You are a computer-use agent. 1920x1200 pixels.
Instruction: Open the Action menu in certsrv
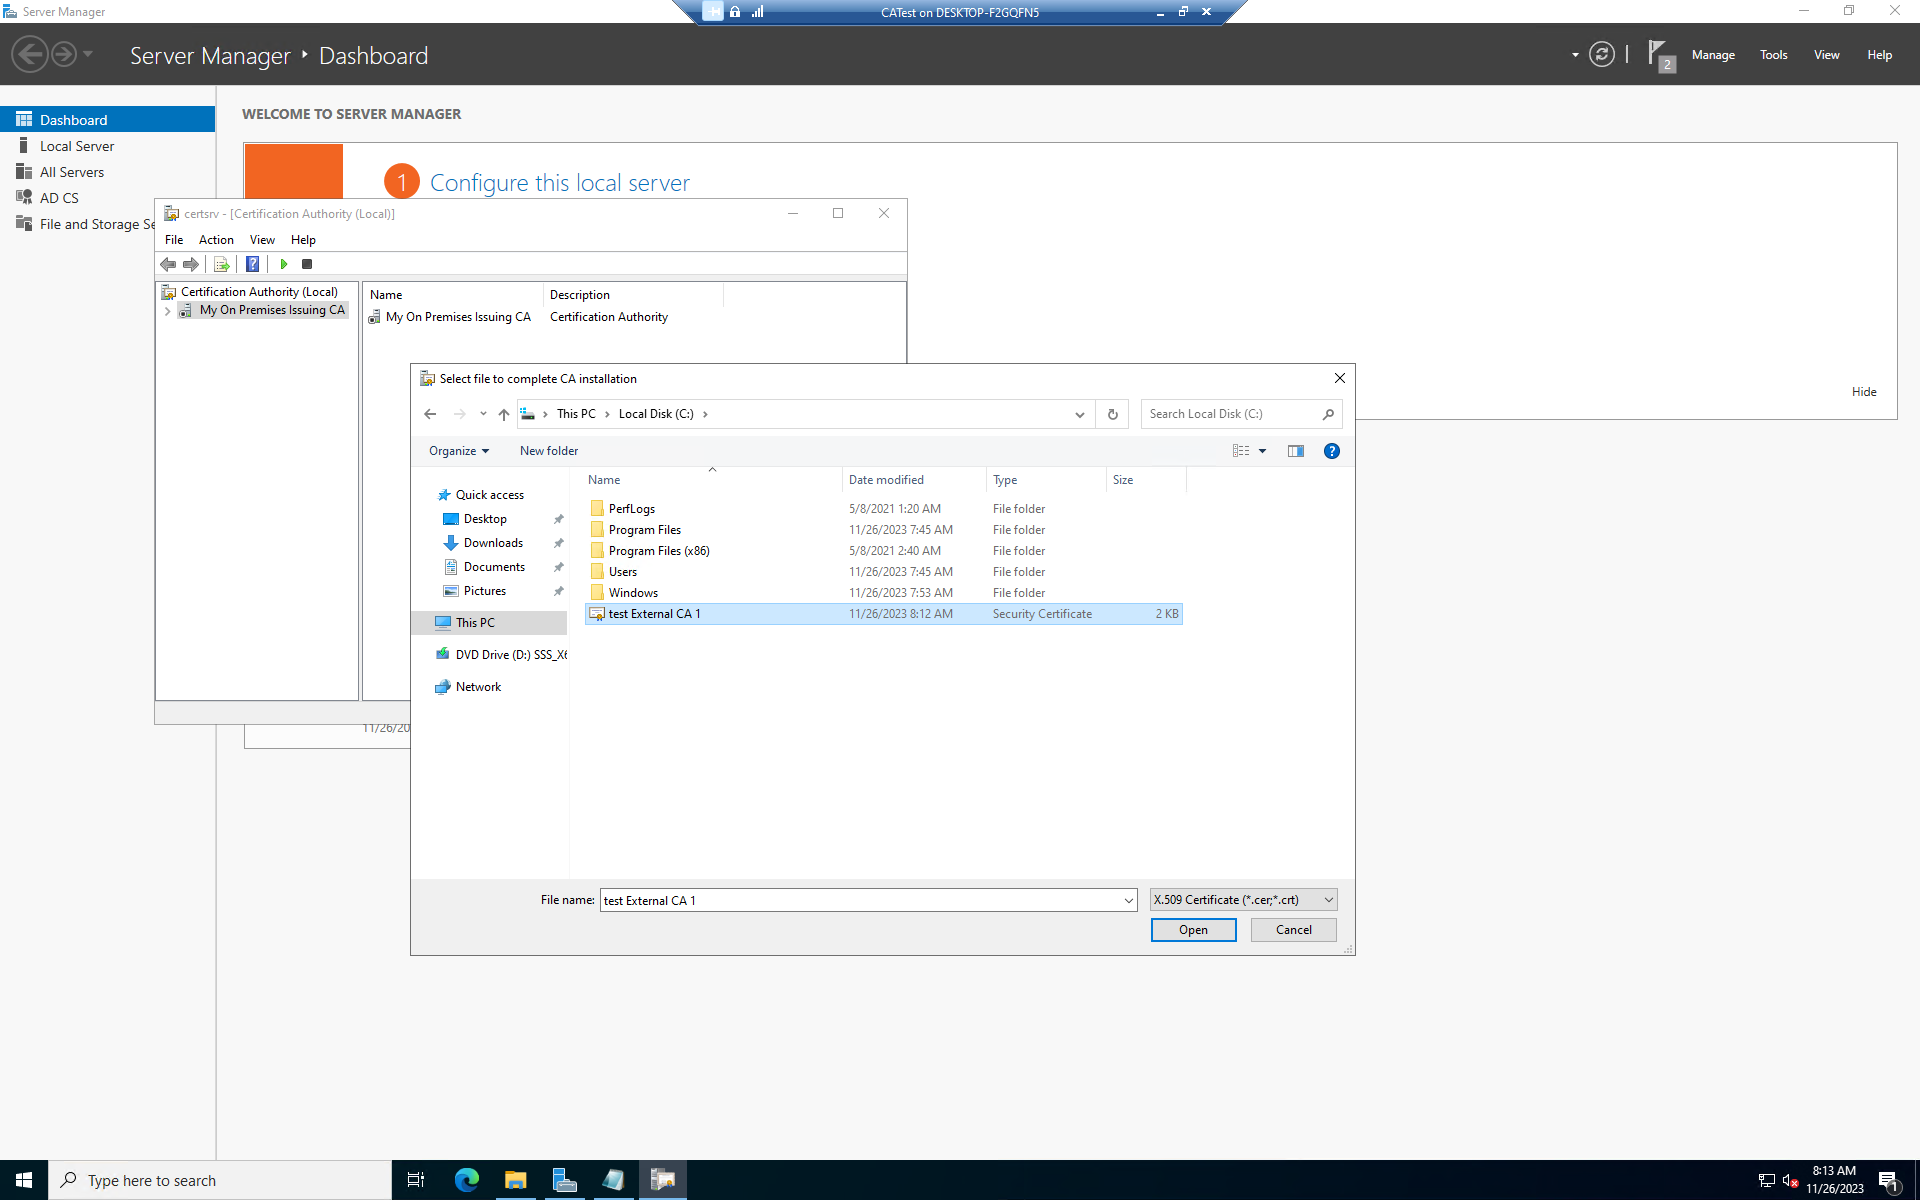[216, 240]
